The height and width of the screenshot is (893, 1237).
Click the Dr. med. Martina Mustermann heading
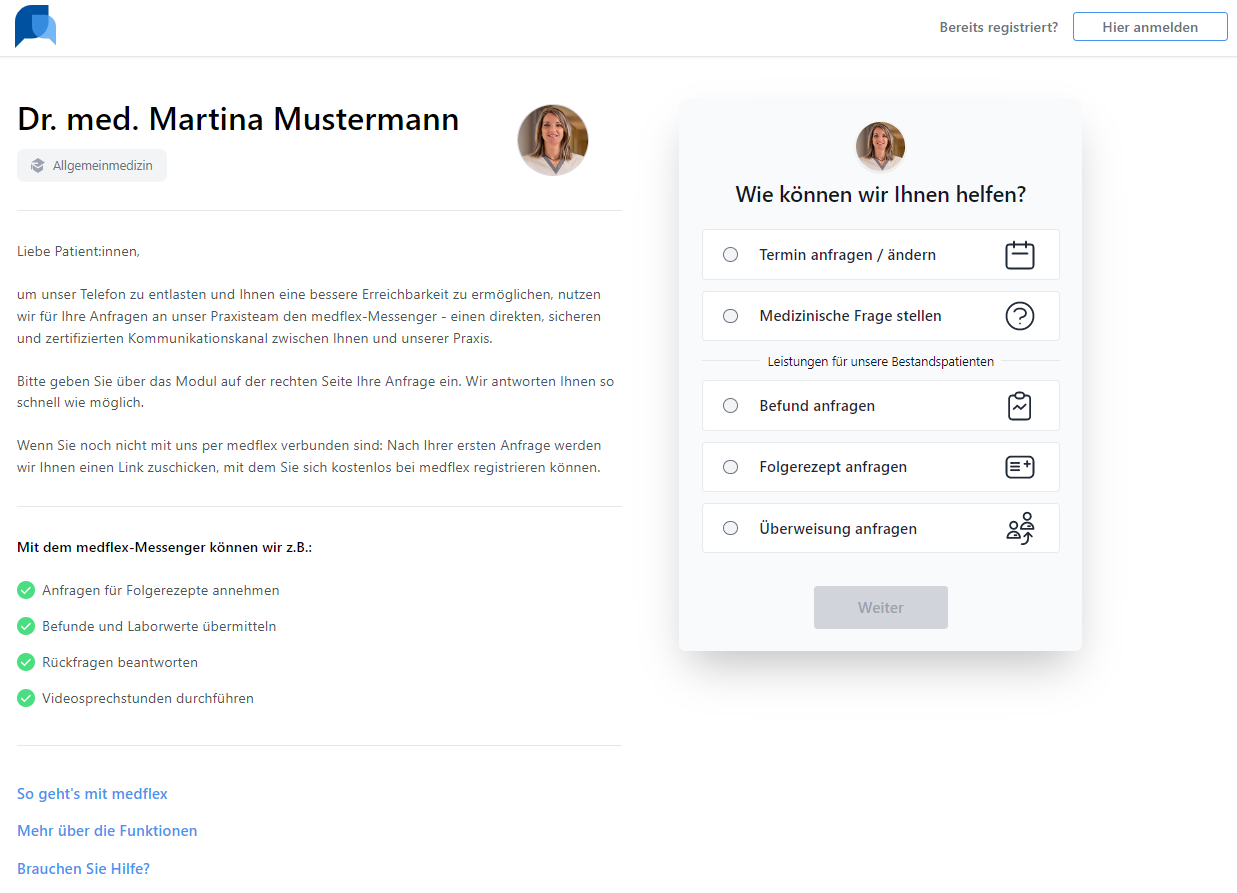point(238,119)
